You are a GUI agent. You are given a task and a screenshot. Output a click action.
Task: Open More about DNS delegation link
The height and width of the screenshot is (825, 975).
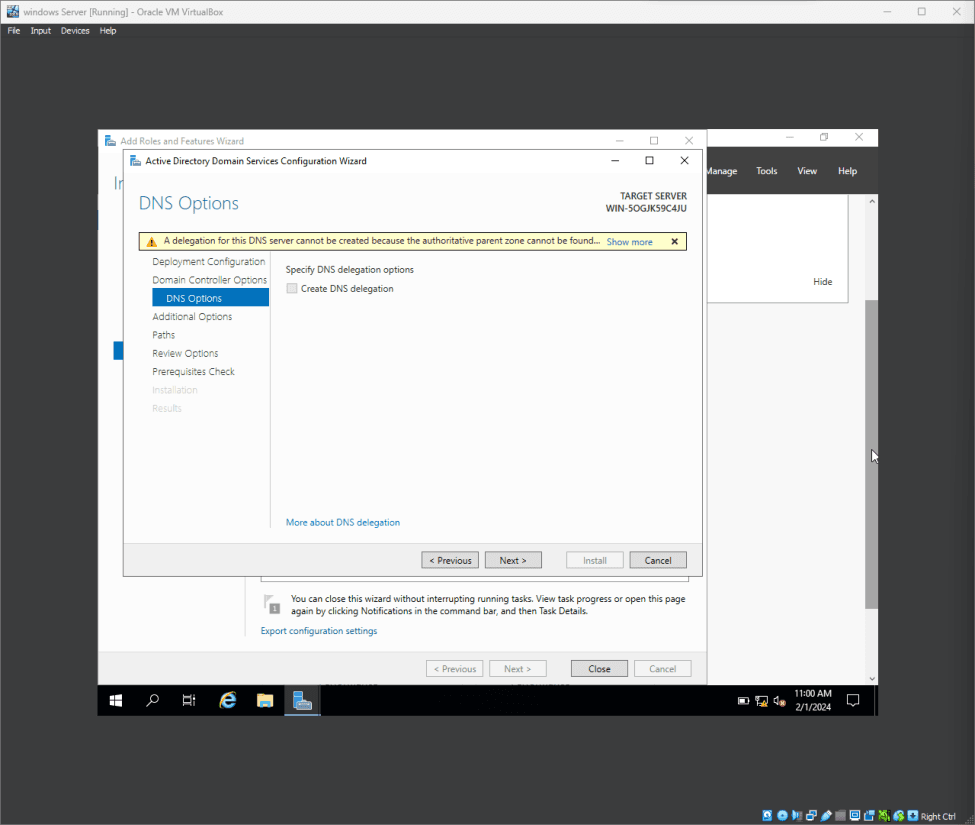pos(343,522)
